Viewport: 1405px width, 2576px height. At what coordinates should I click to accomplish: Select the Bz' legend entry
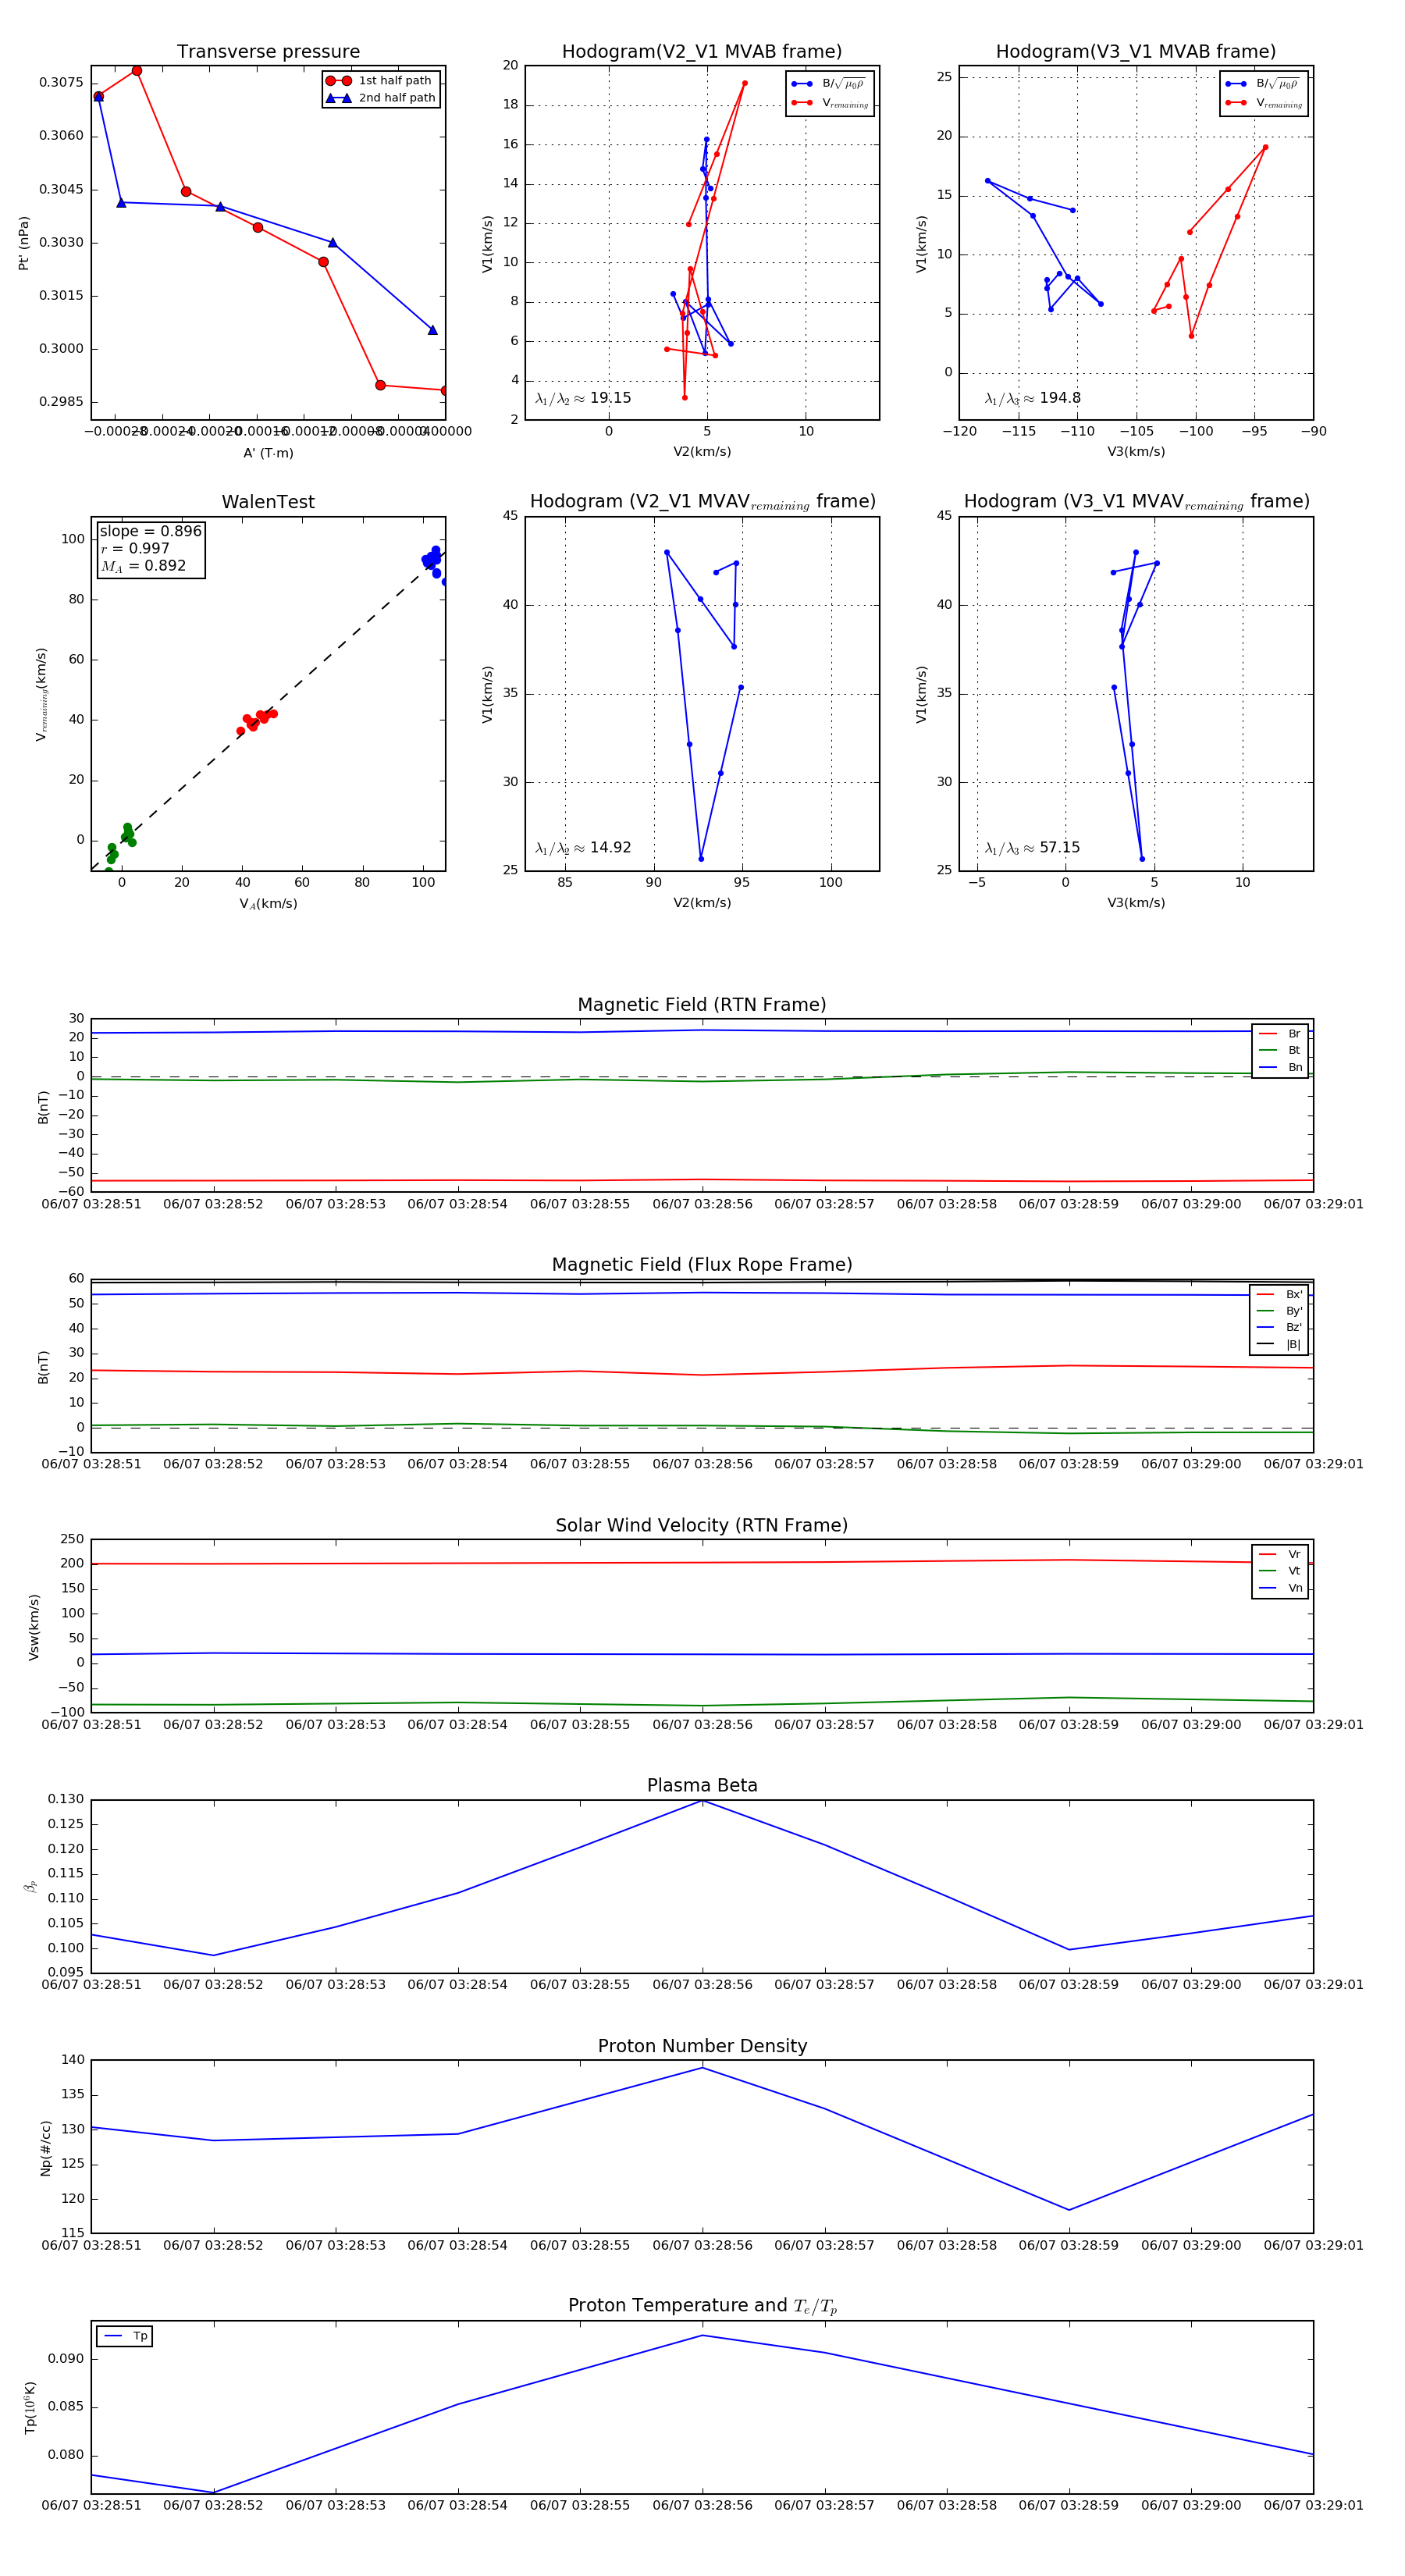coord(1279,1327)
